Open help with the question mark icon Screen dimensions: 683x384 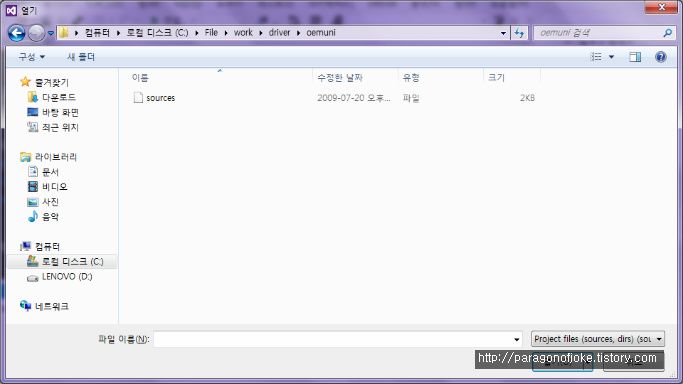tap(661, 57)
